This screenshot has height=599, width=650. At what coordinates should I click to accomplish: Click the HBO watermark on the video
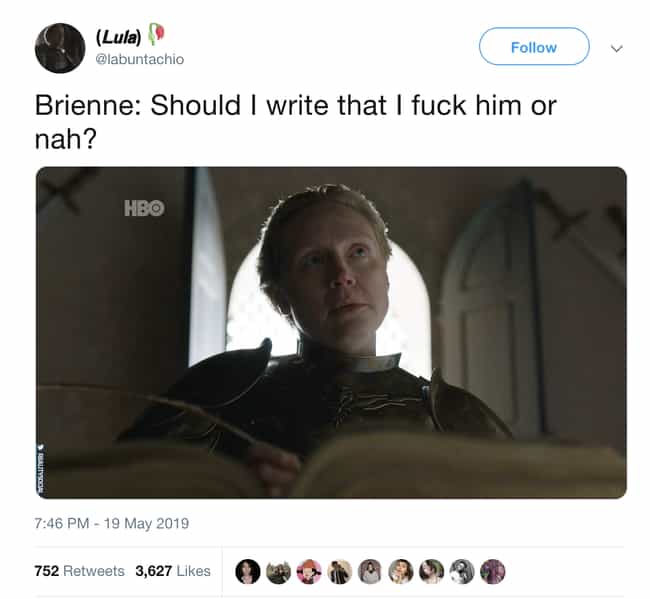click(x=144, y=208)
